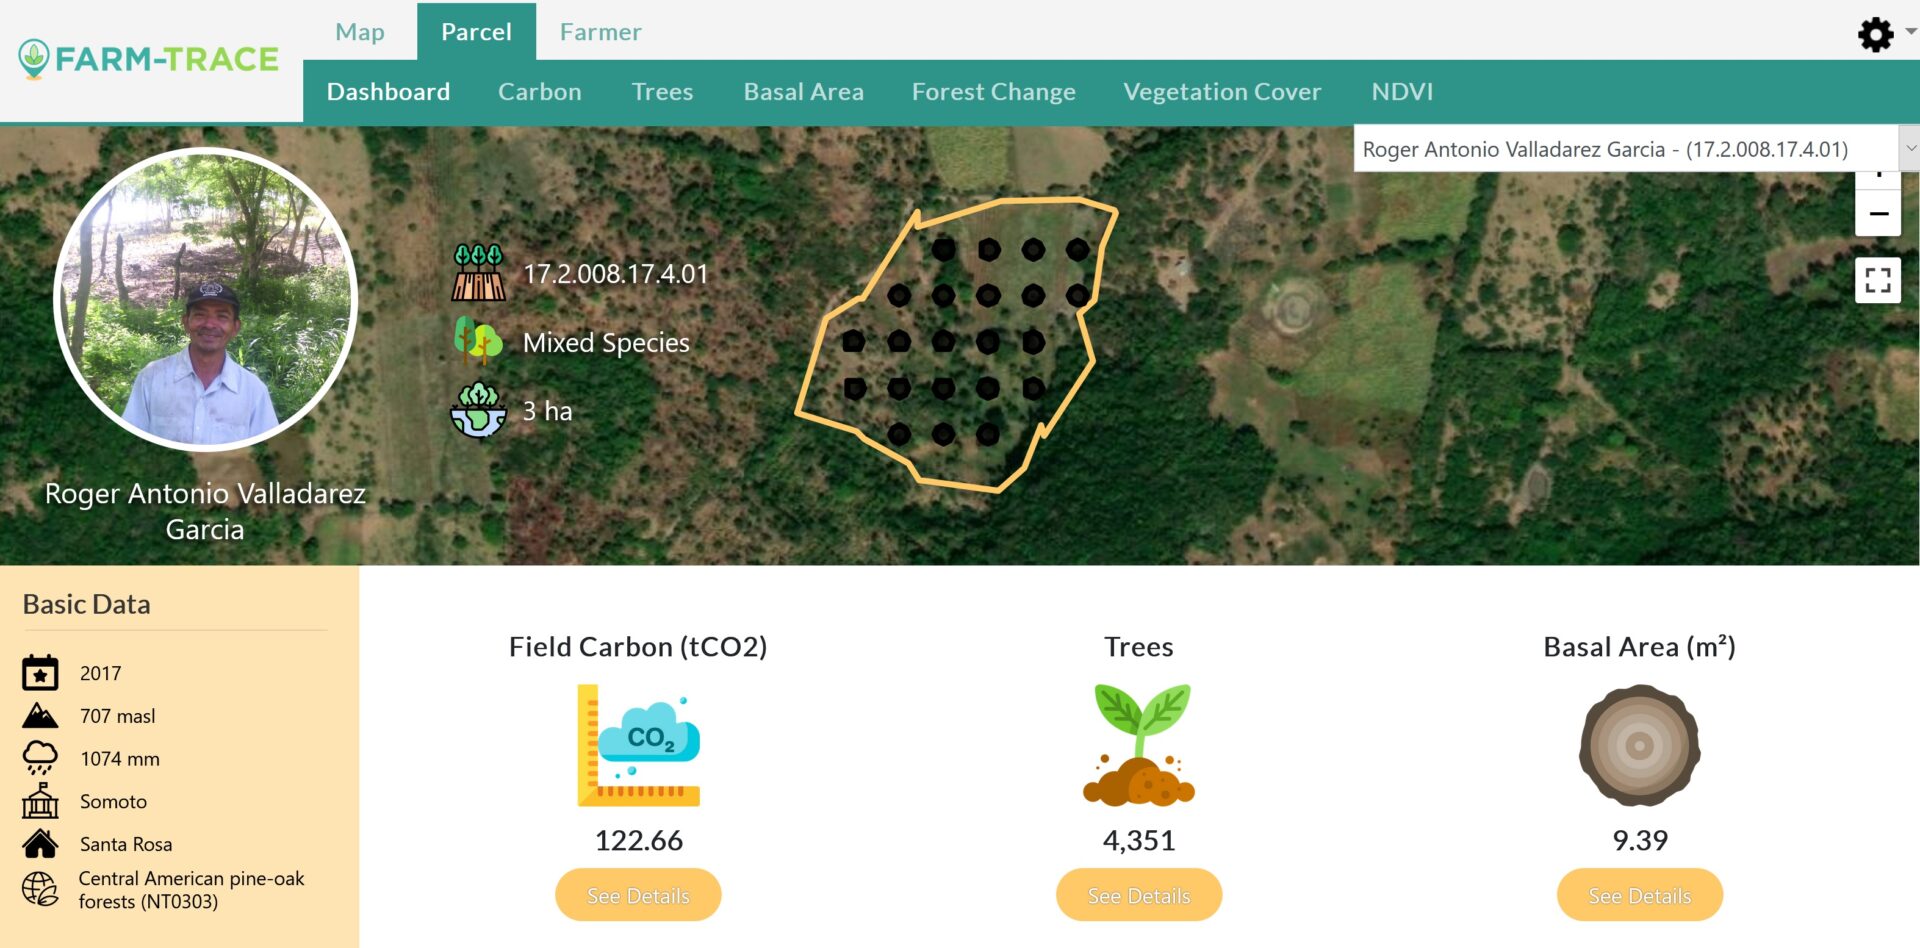This screenshot has width=1920, height=948.
Task: Click the Mixed Species label
Action: pos(606,343)
